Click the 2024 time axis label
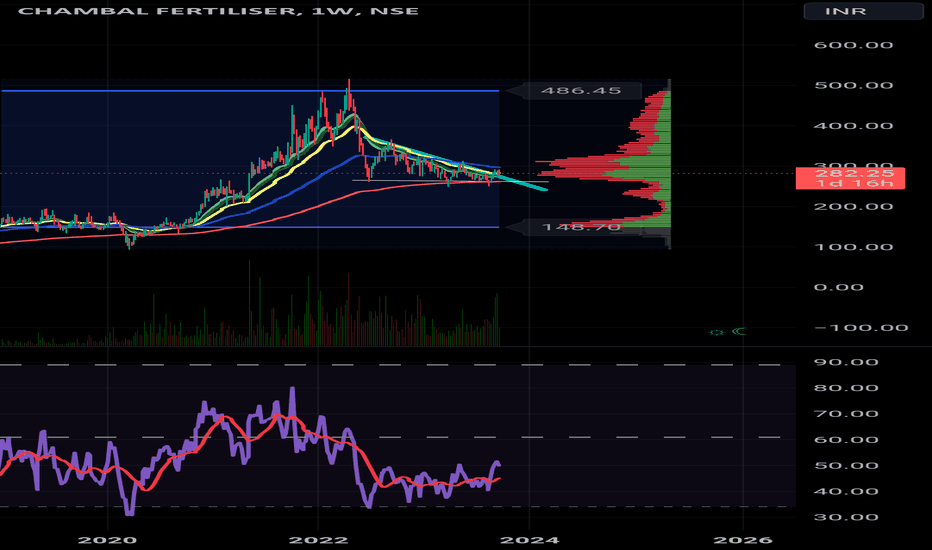This screenshot has height=550, width=932. click(x=530, y=540)
